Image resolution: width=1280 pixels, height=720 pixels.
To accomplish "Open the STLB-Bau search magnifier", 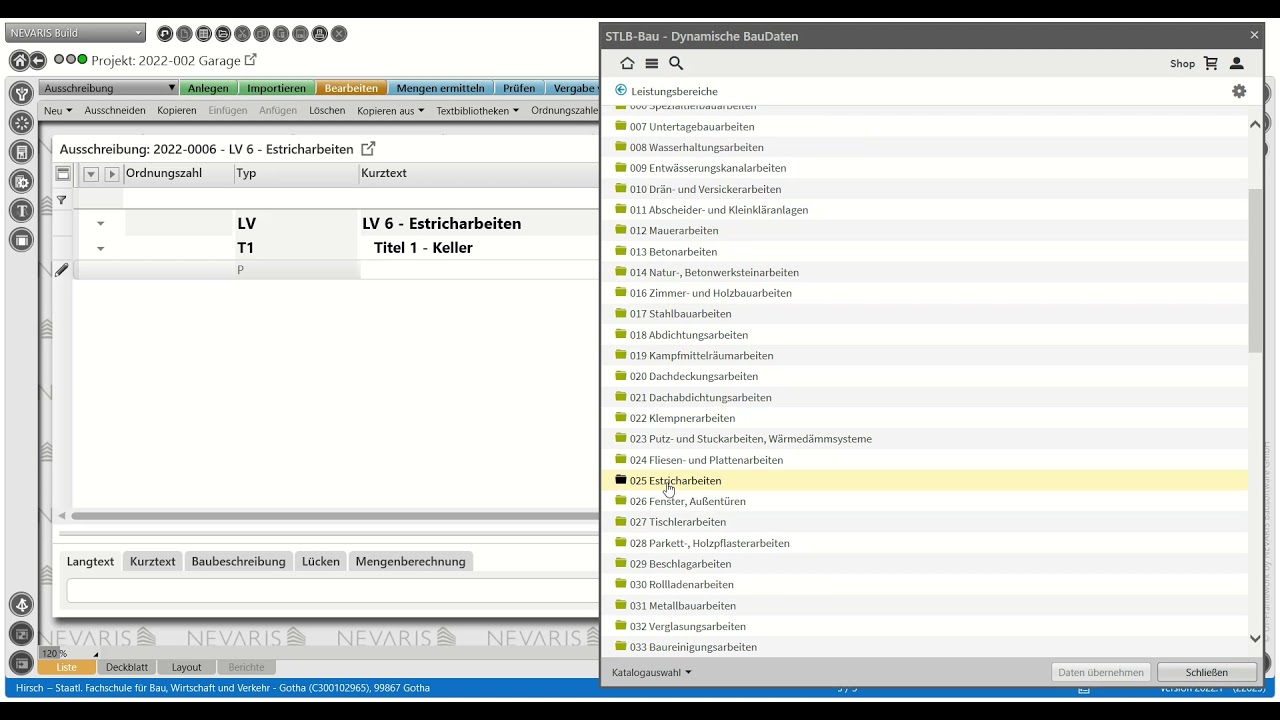I will click(x=676, y=63).
